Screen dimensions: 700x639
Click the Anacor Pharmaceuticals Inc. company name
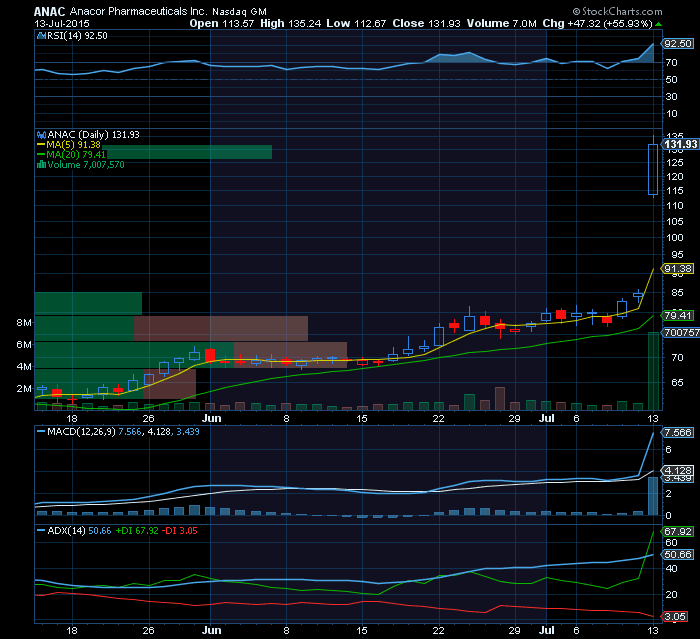click(x=138, y=12)
